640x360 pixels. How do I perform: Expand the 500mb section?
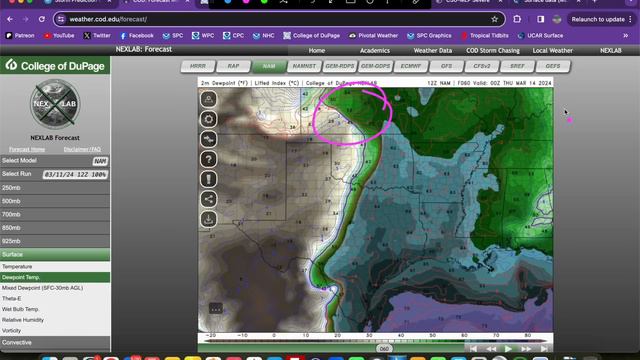coord(55,201)
